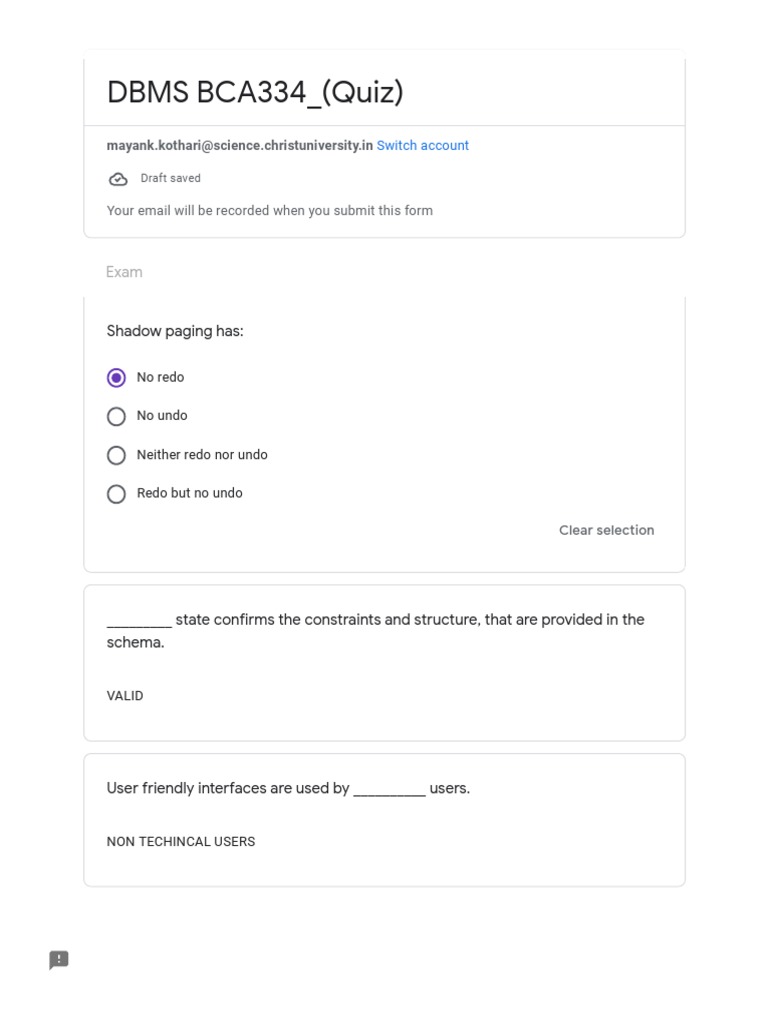Click the "Draft saved" status text

pyautogui.click(x=170, y=179)
